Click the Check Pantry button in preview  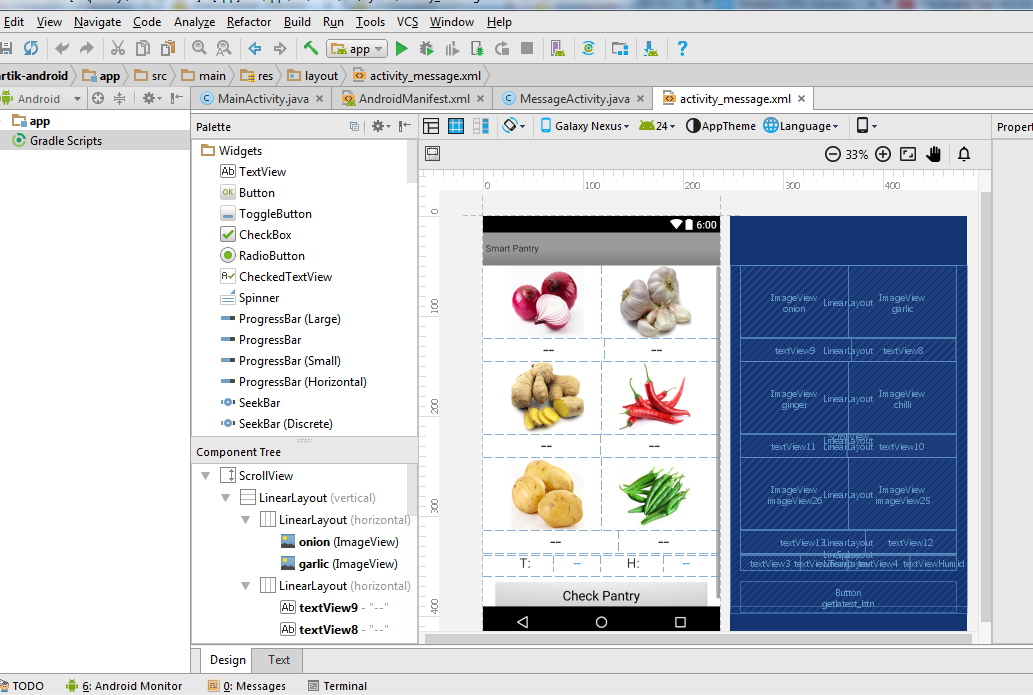pyautogui.click(x=601, y=595)
